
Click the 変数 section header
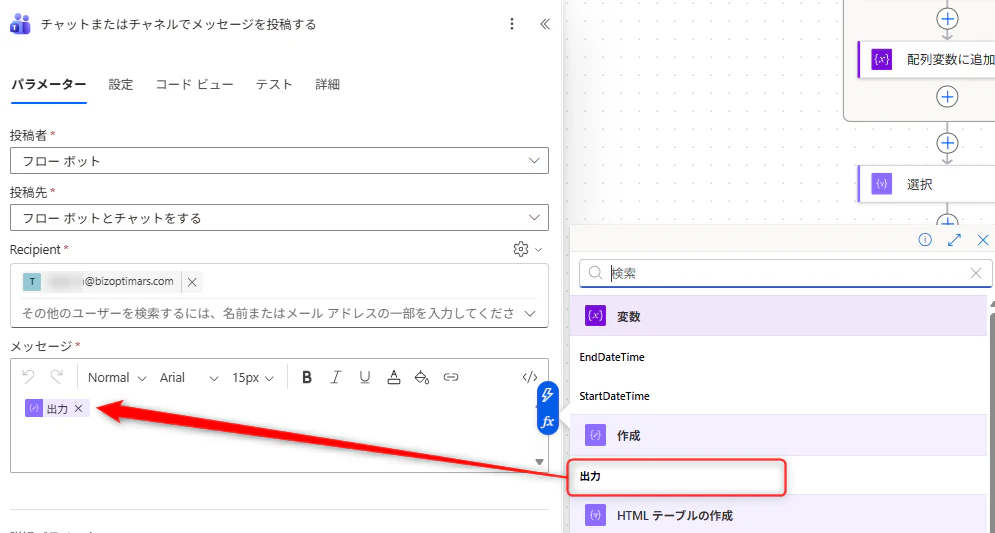coord(779,316)
